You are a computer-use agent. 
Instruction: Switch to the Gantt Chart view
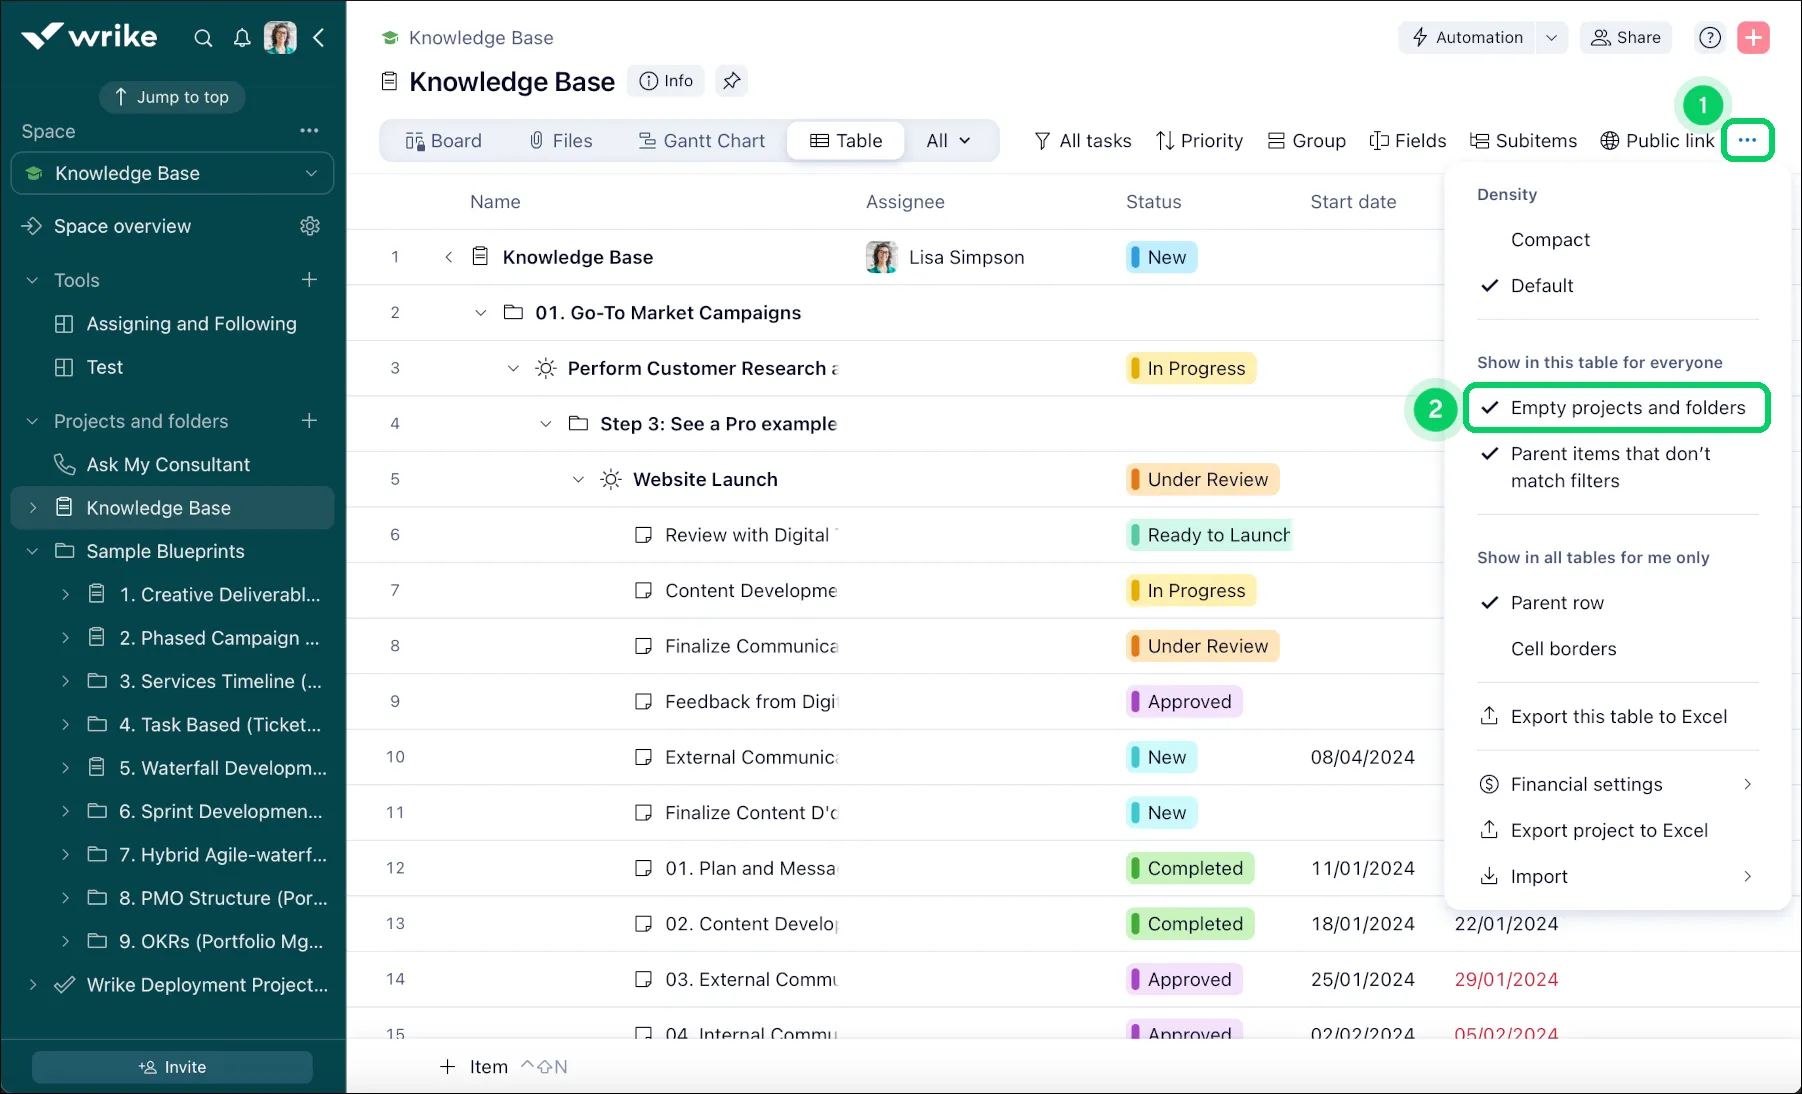point(701,140)
